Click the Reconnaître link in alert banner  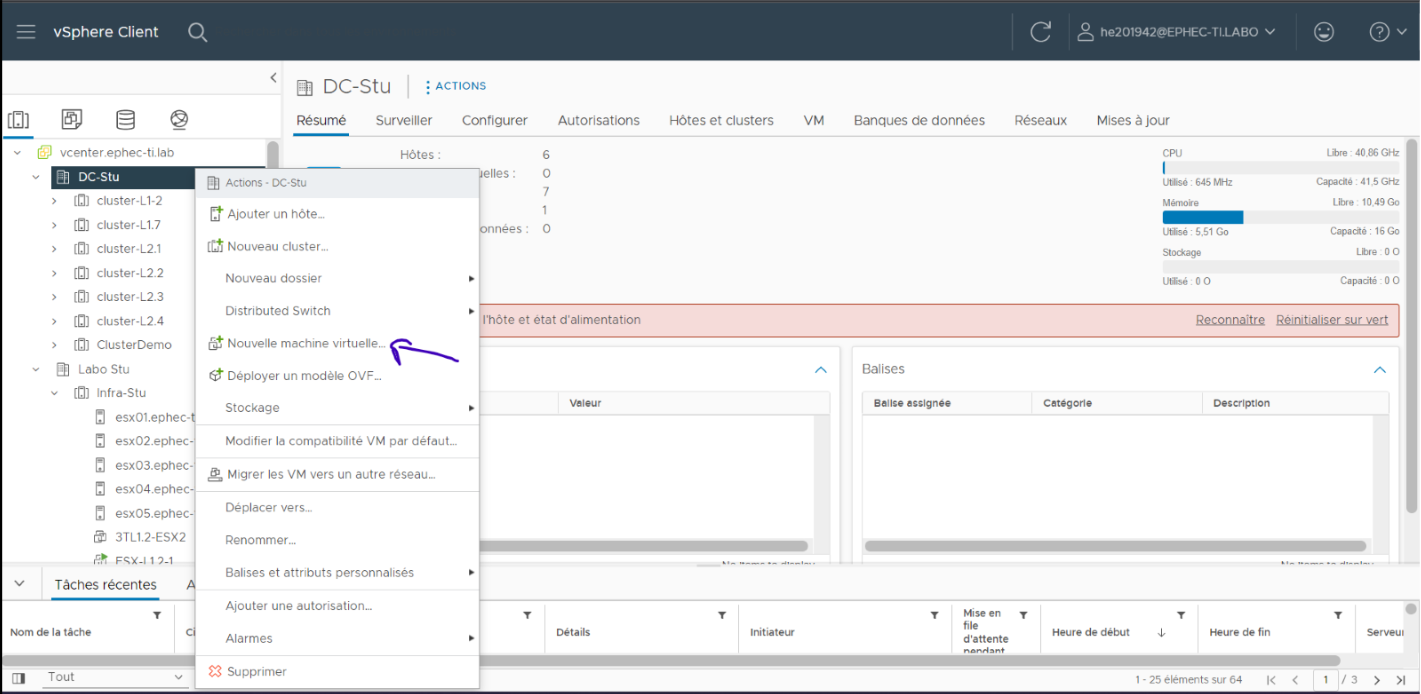(x=1230, y=320)
